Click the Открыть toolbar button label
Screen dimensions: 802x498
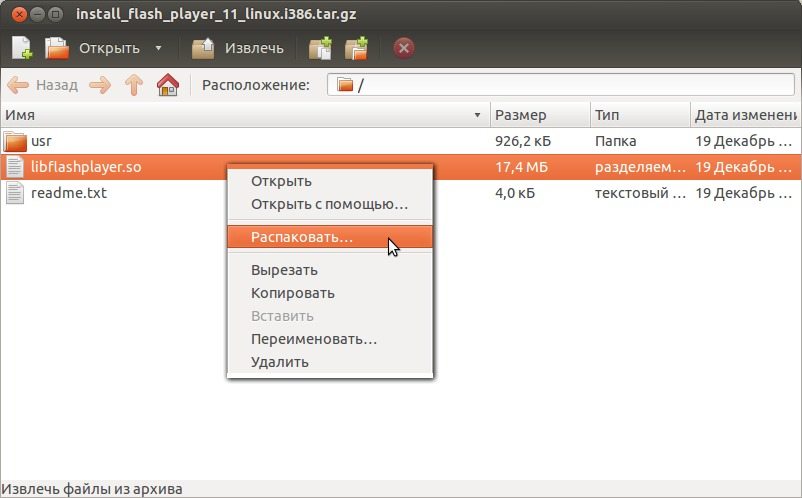click(109, 48)
